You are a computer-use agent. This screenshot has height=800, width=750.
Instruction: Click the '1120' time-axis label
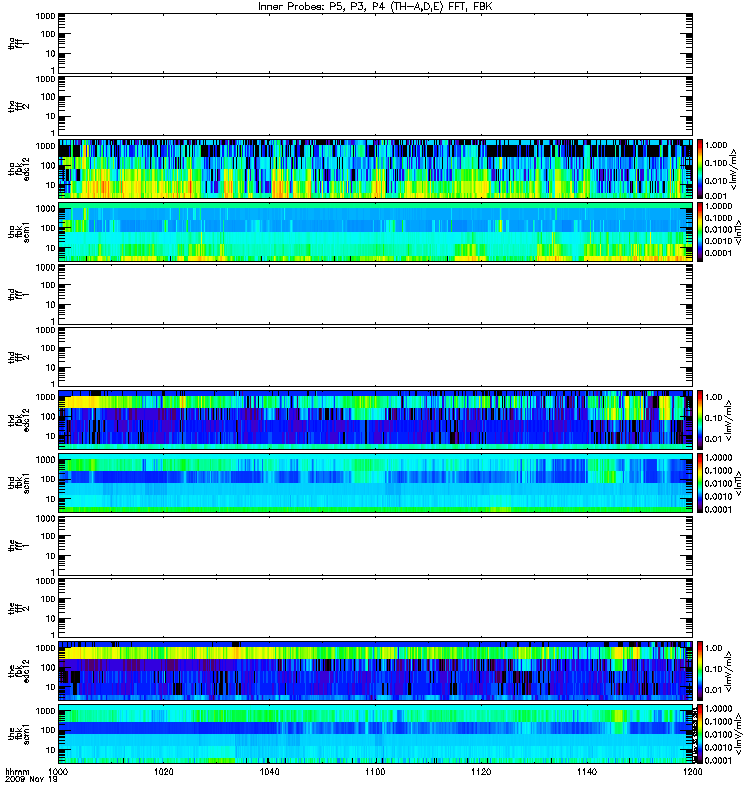point(481,771)
